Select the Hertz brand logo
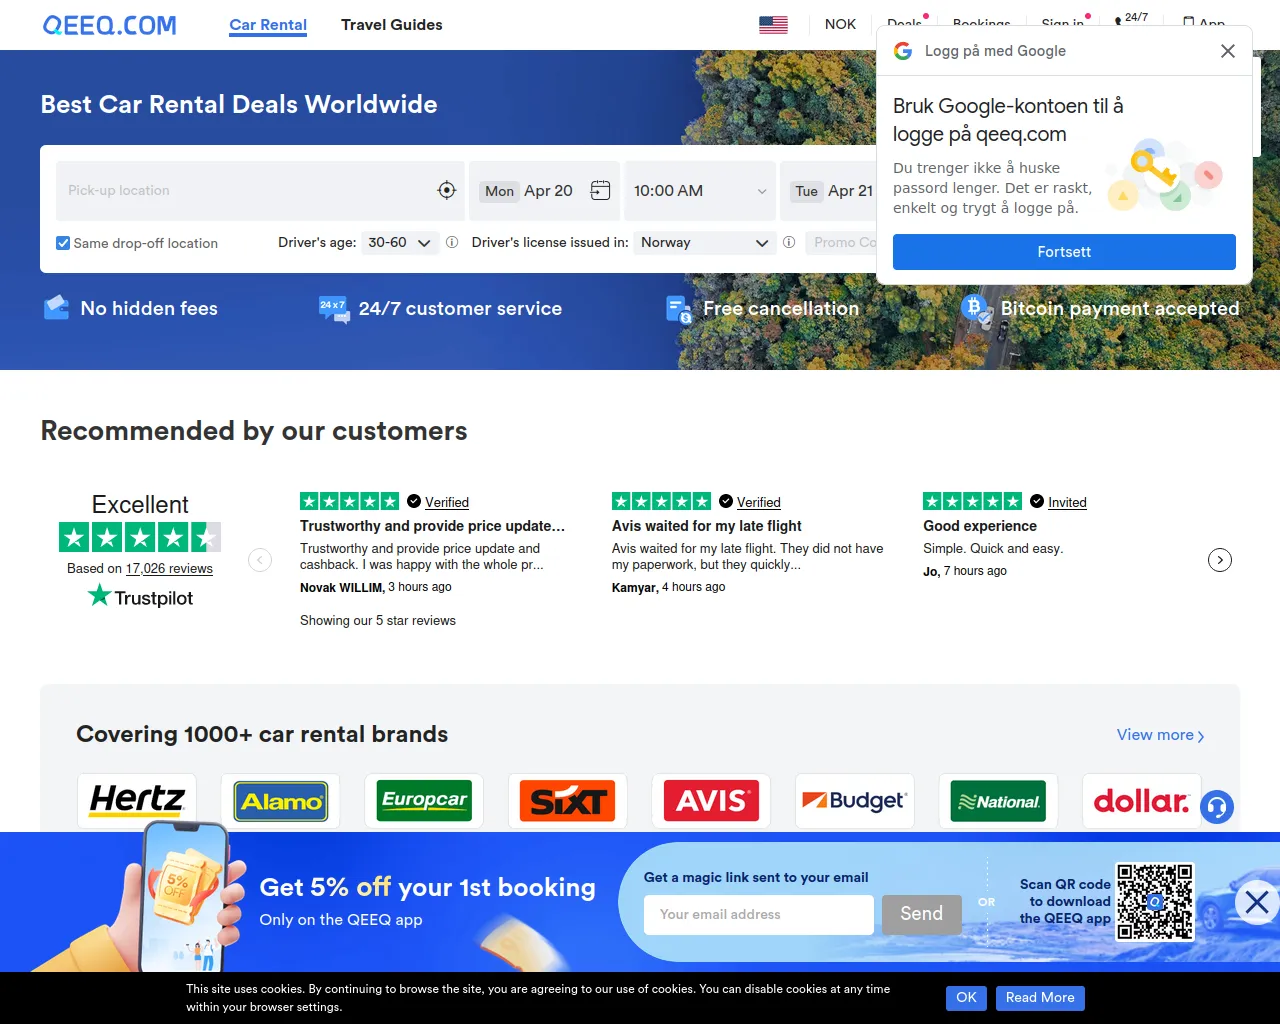Screen dimensions: 1280x1024 (x=137, y=801)
